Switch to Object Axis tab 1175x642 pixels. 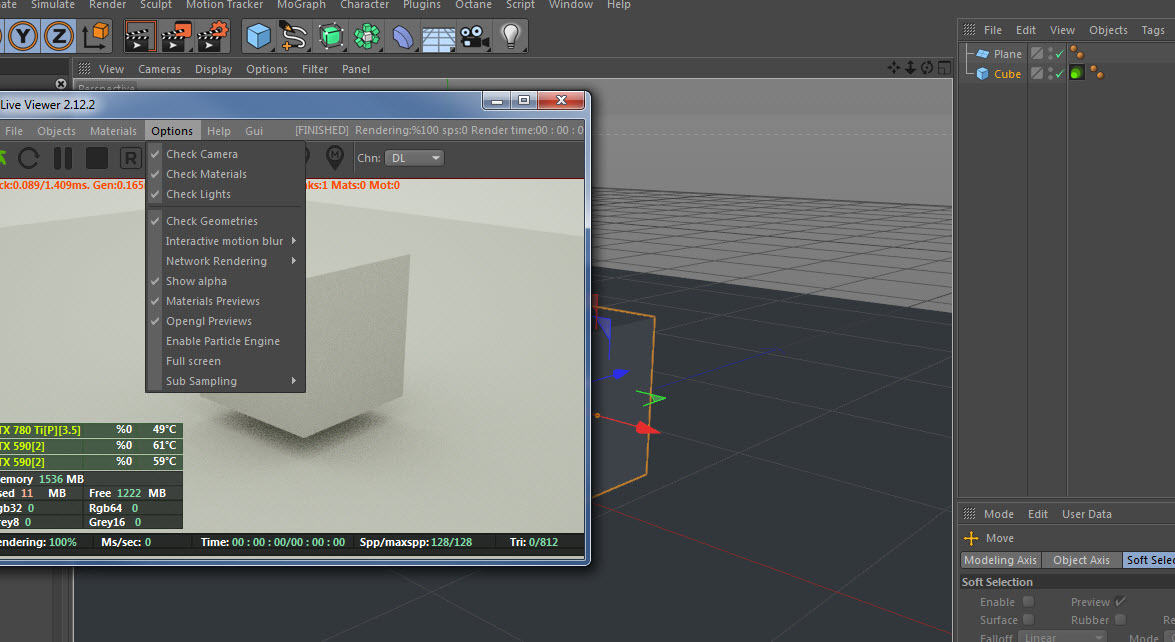(1081, 560)
